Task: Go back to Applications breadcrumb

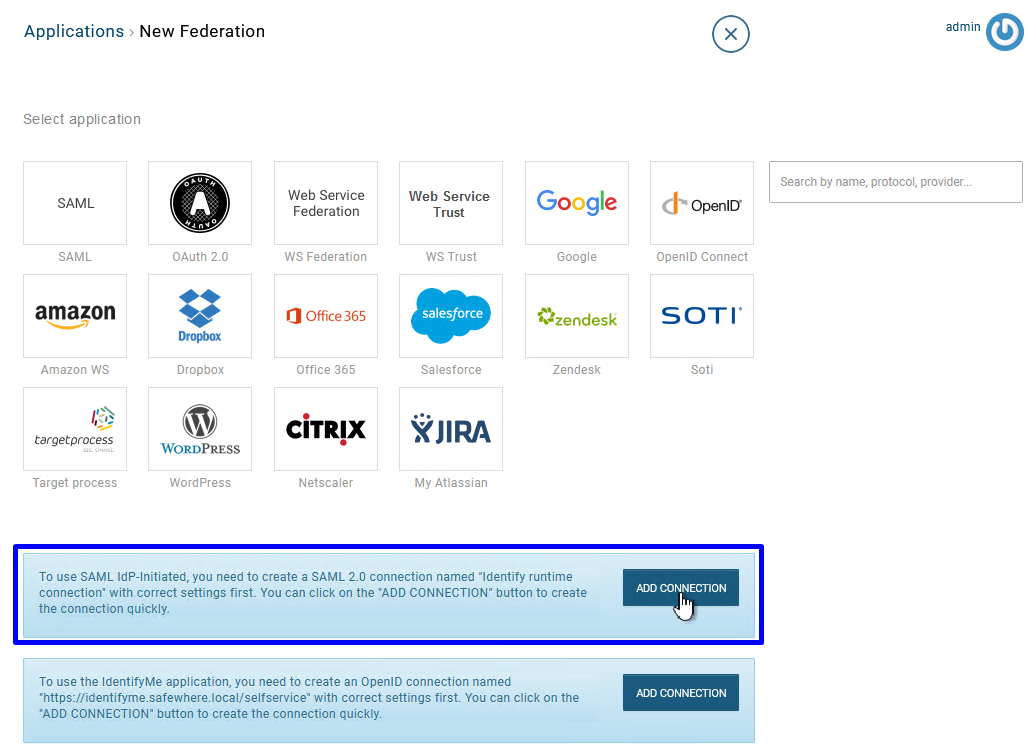Action: tap(74, 31)
